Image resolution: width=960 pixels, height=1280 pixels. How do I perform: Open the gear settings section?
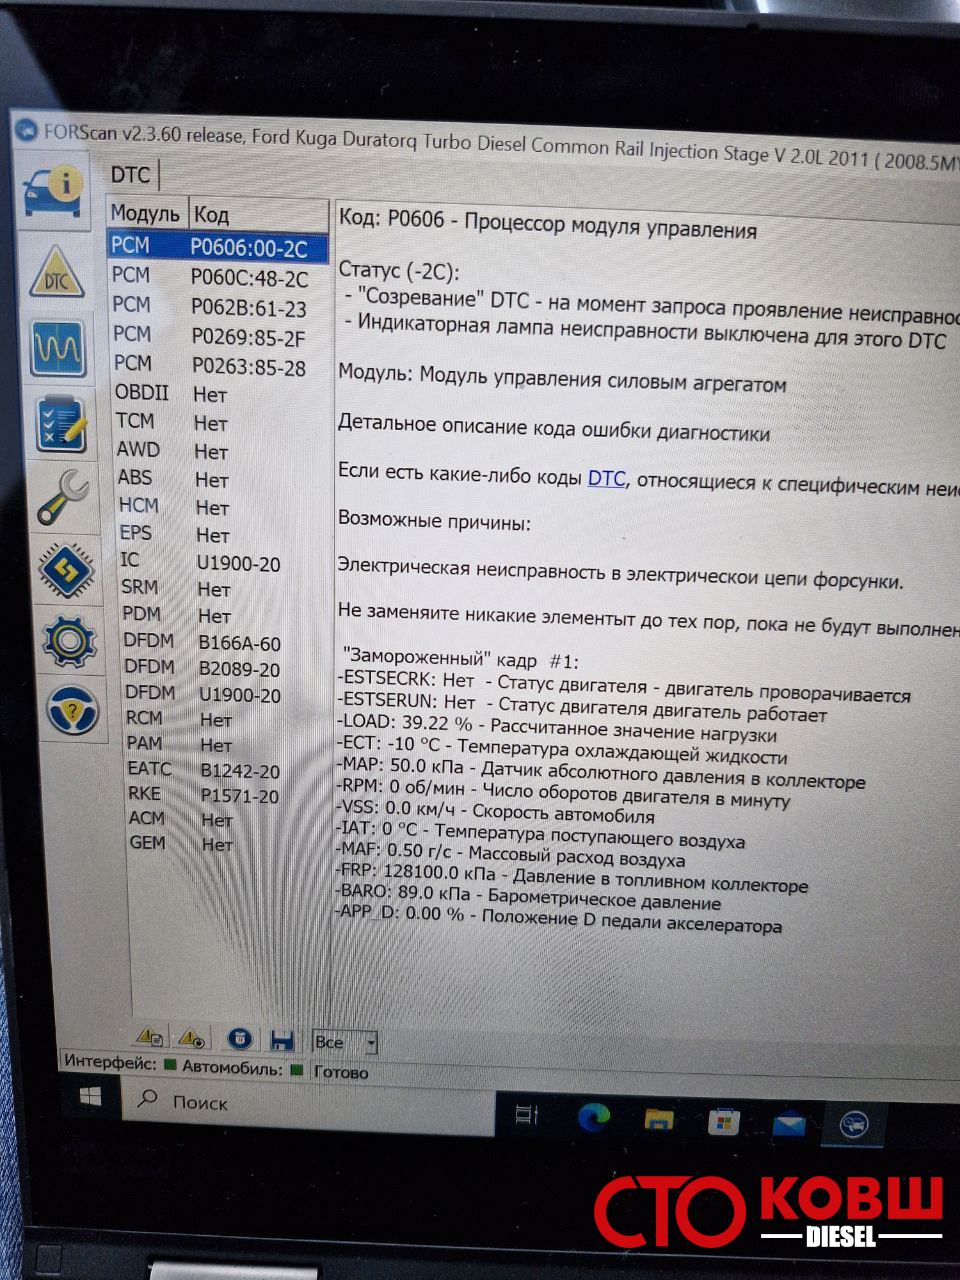tap(69, 640)
